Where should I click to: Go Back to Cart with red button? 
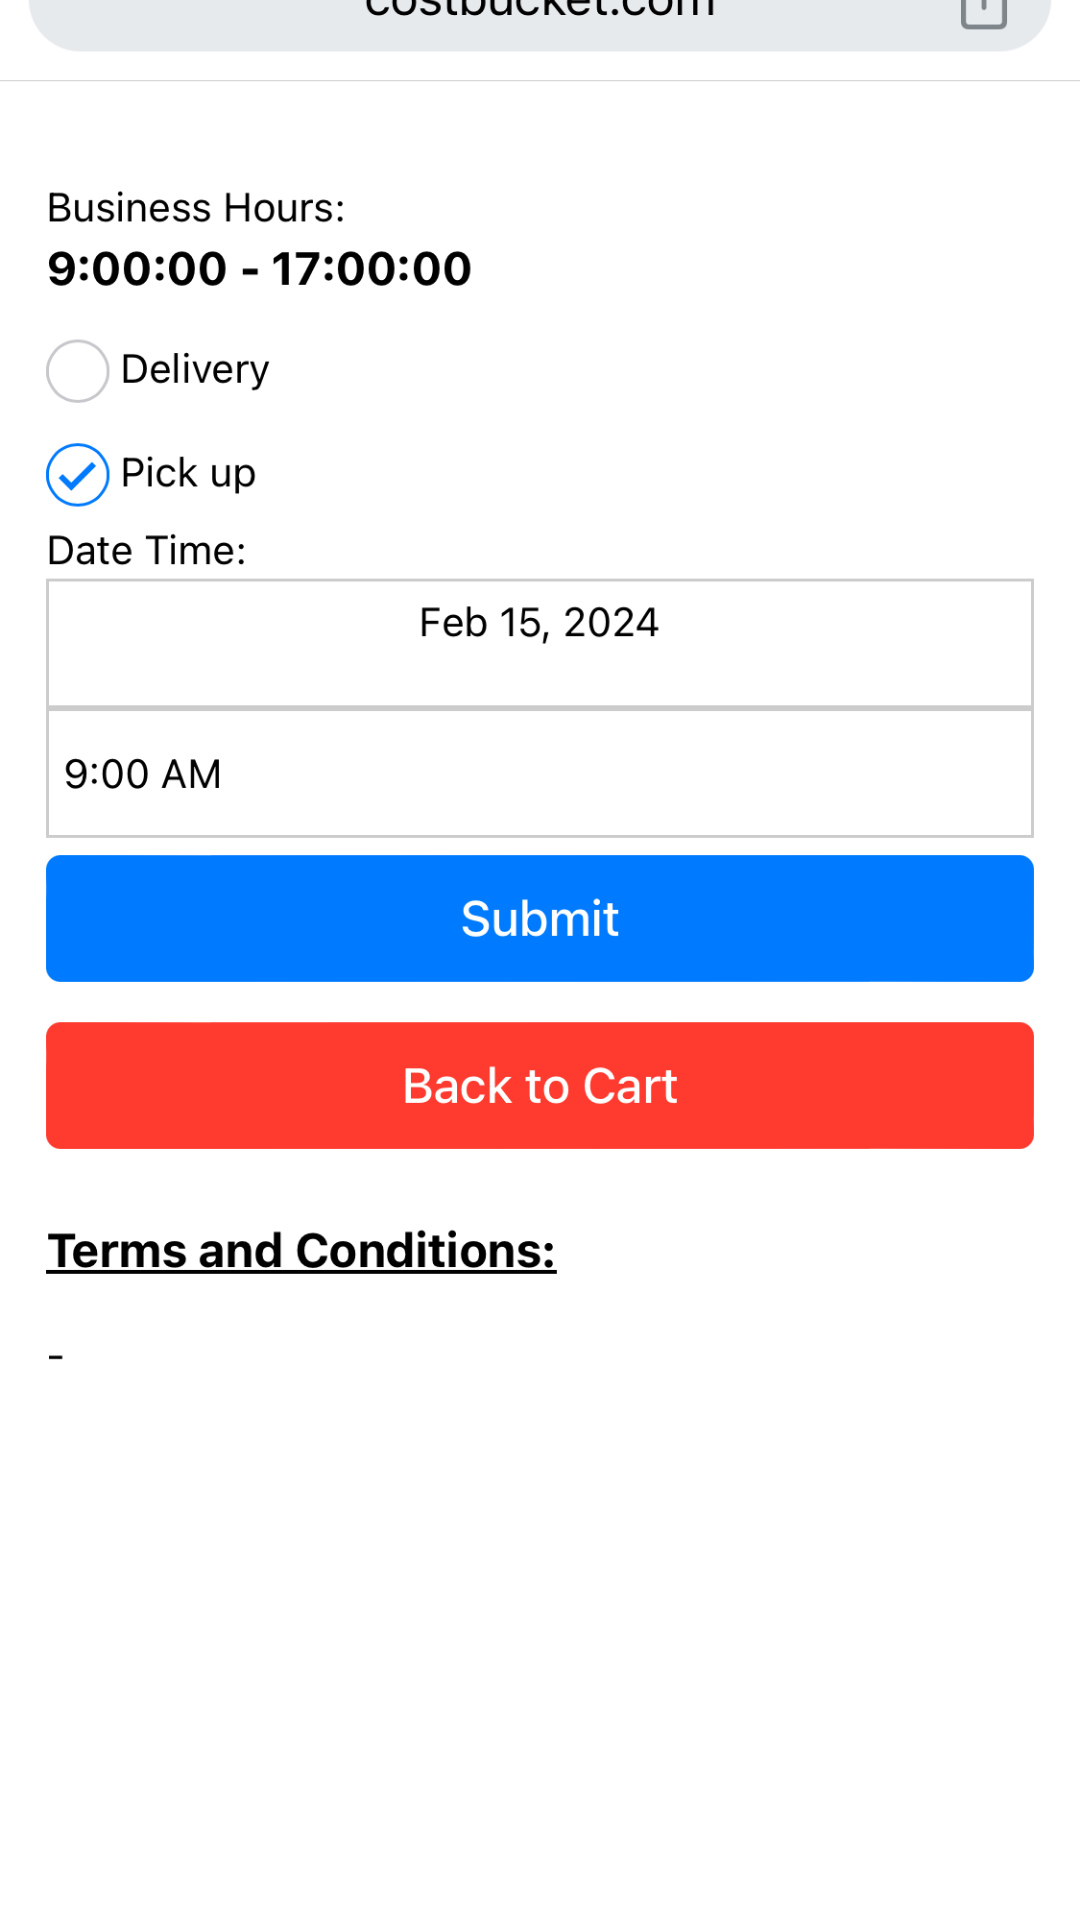coord(540,1086)
